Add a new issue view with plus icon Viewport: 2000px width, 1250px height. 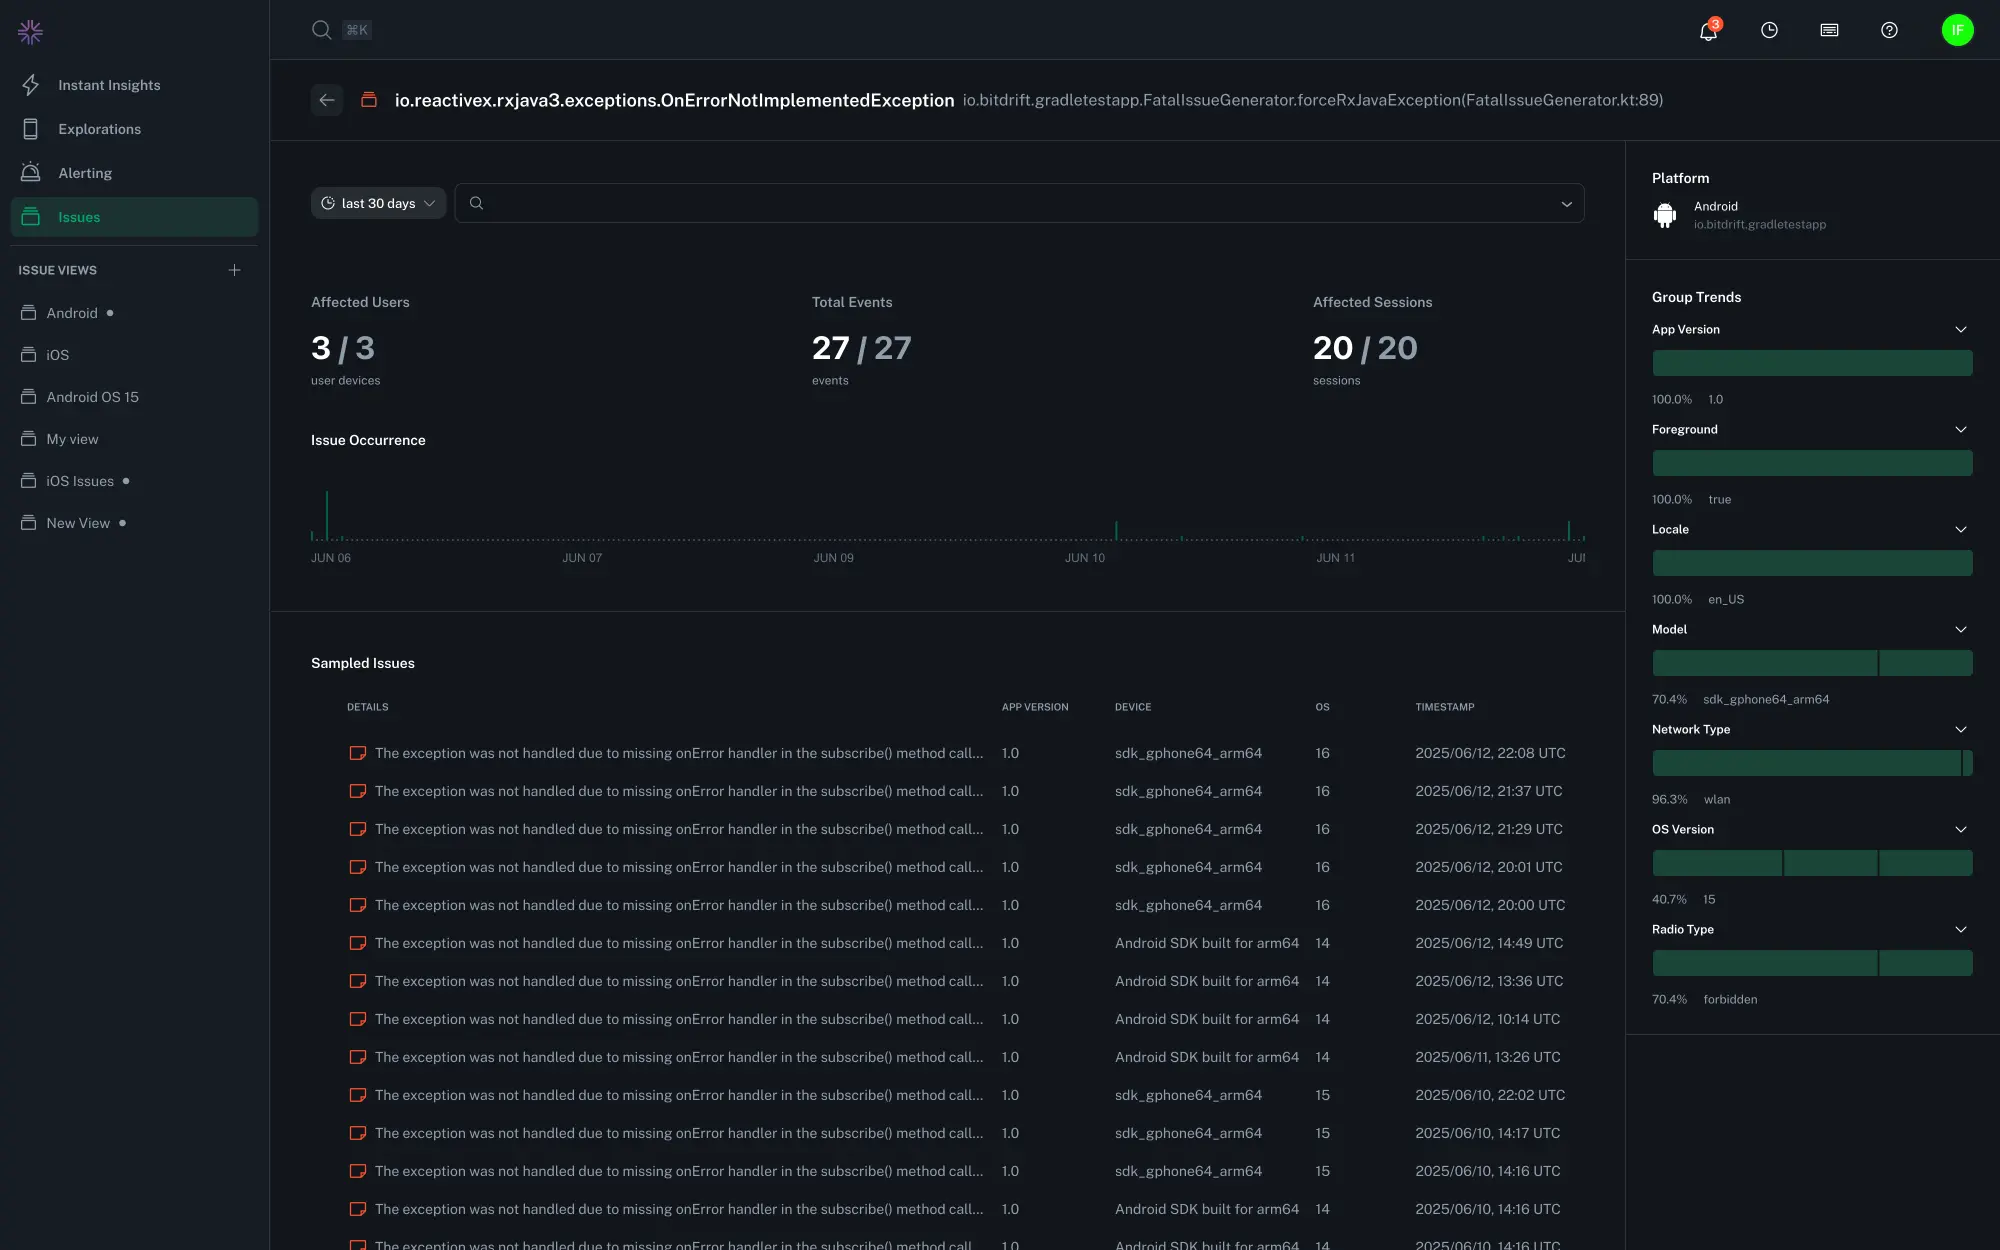click(234, 270)
